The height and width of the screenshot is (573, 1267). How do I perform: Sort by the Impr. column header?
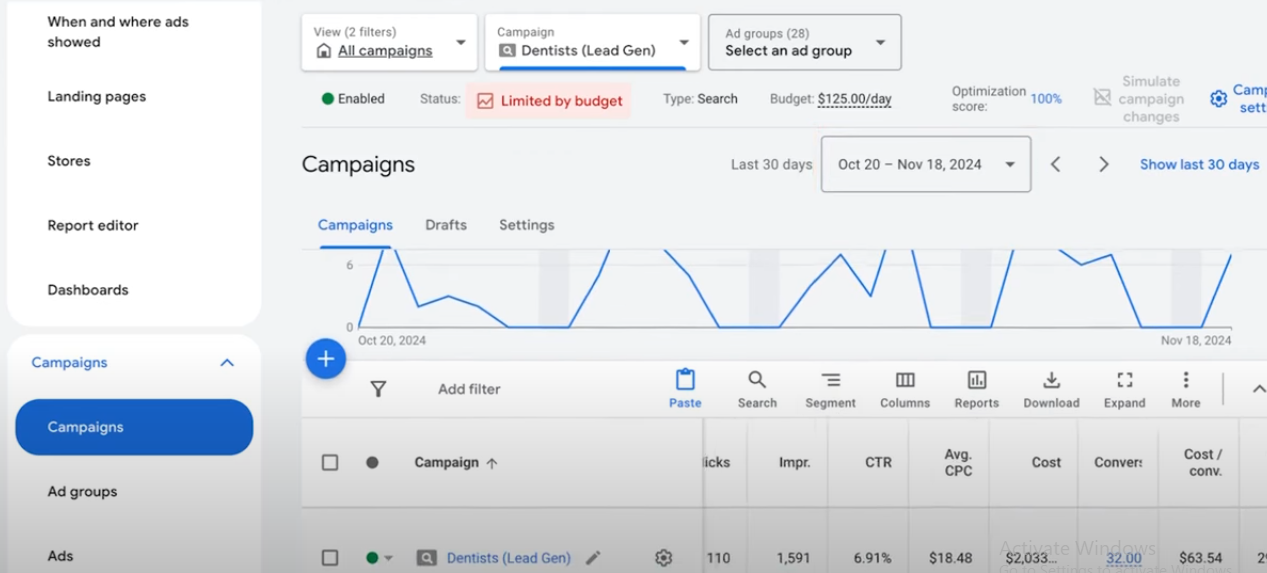pyautogui.click(x=795, y=462)
